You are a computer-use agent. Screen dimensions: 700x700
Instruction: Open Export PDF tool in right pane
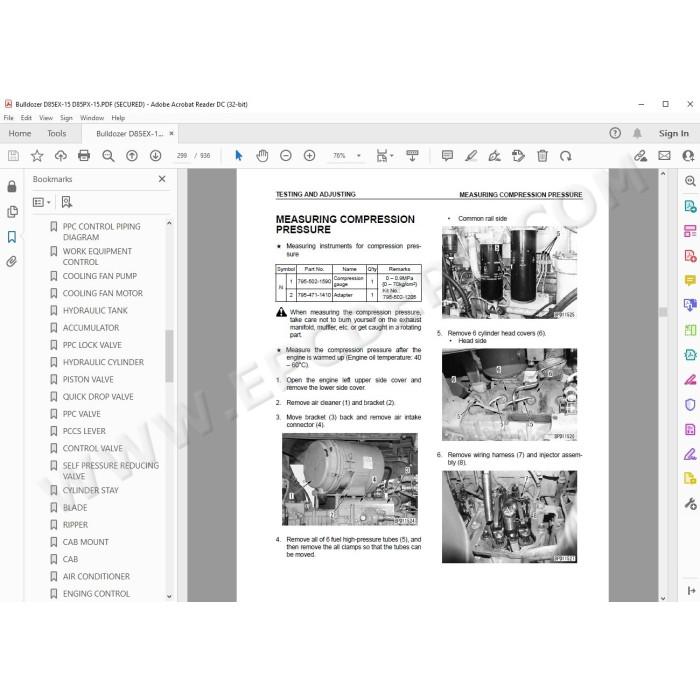[x=690, y=206]
